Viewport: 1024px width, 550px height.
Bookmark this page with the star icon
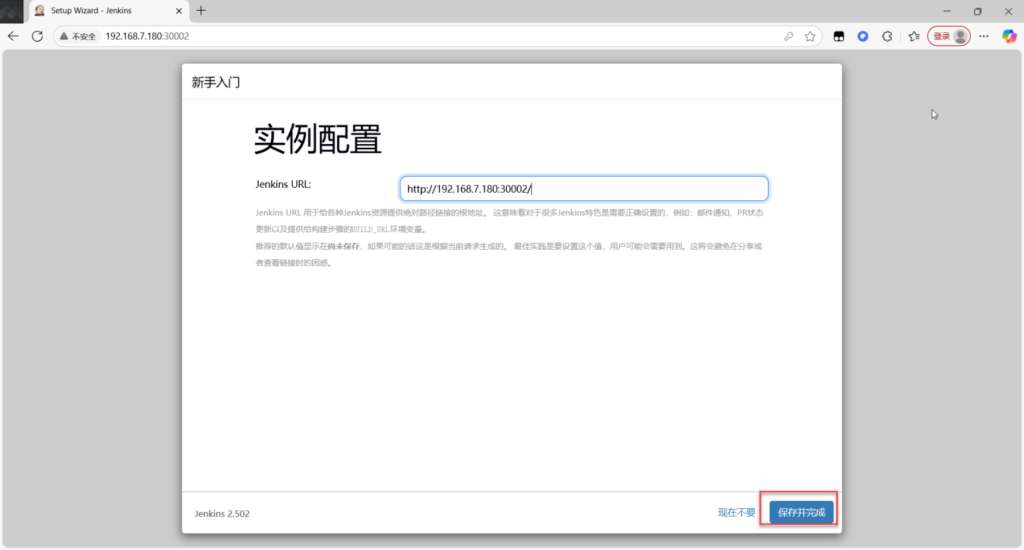811,36
